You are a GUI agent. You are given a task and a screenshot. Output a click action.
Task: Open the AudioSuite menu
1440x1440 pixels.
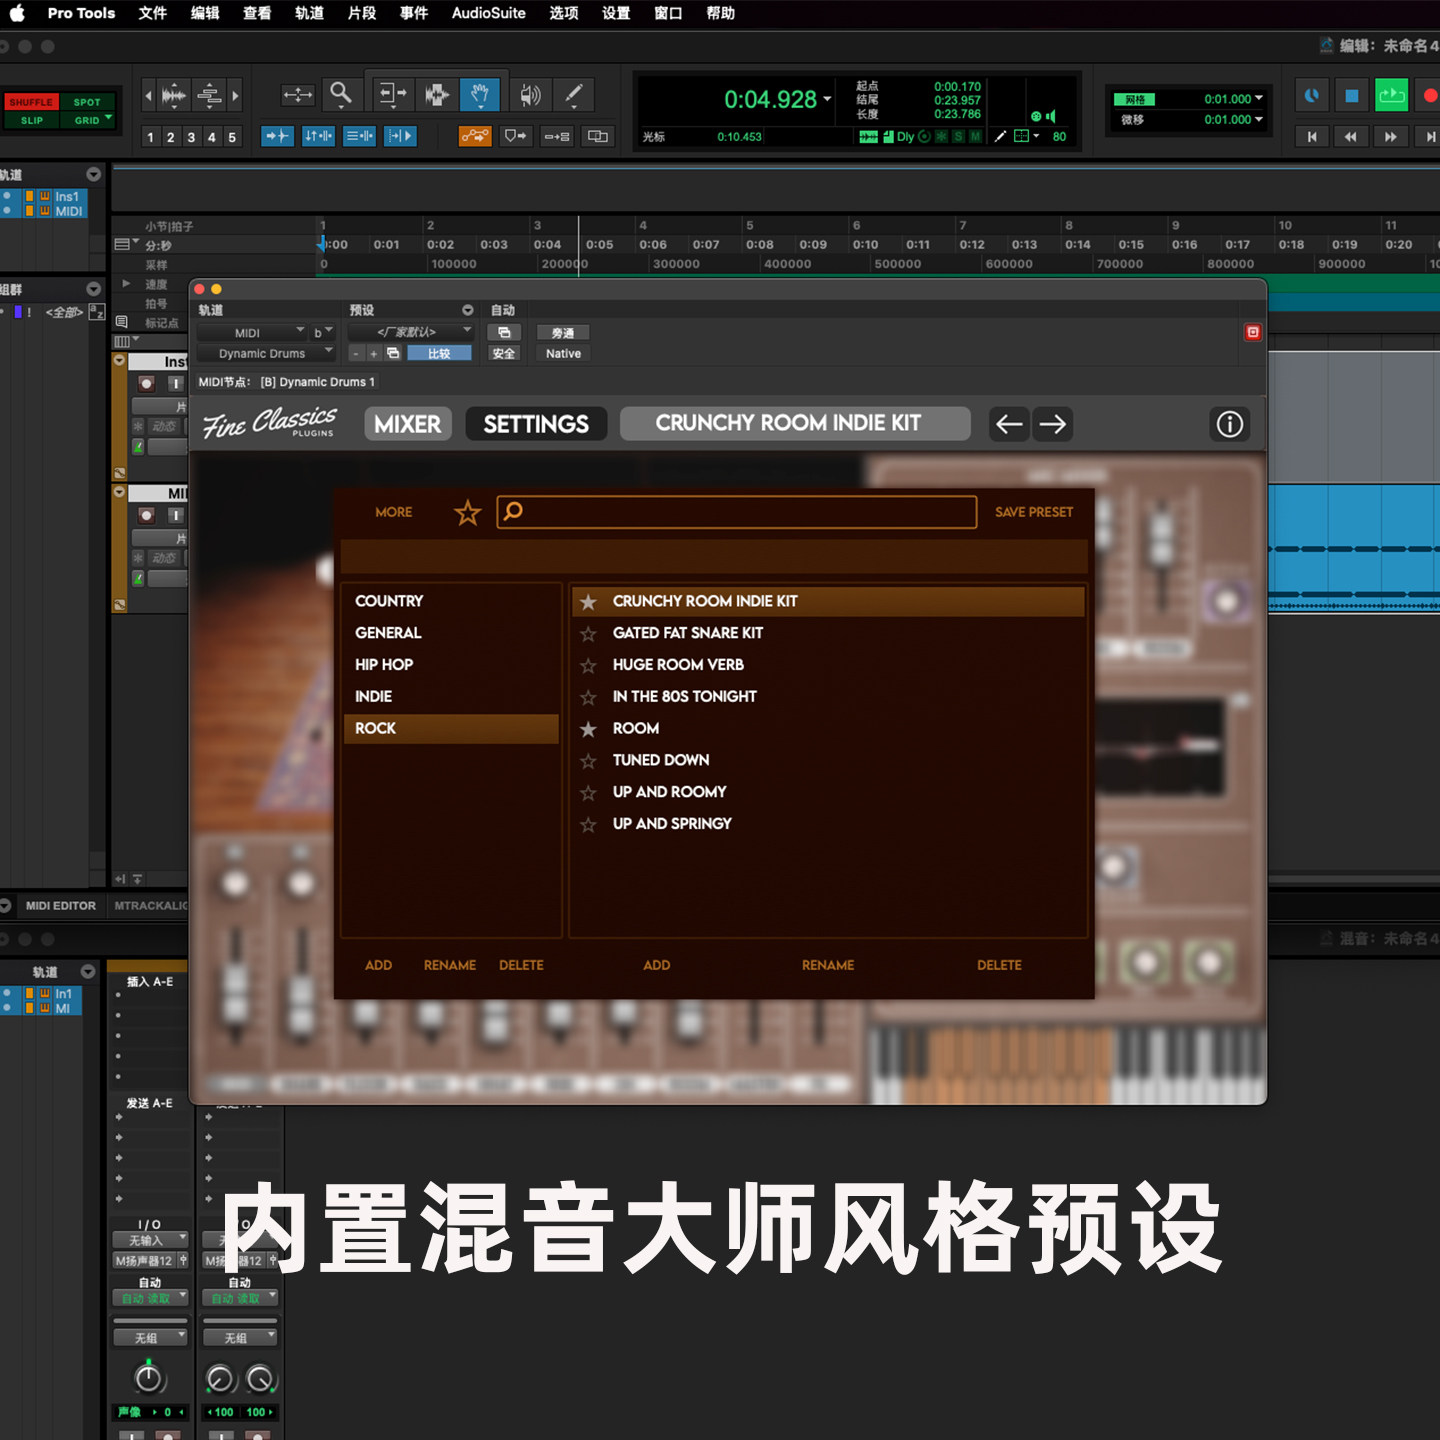coord(488,13)
